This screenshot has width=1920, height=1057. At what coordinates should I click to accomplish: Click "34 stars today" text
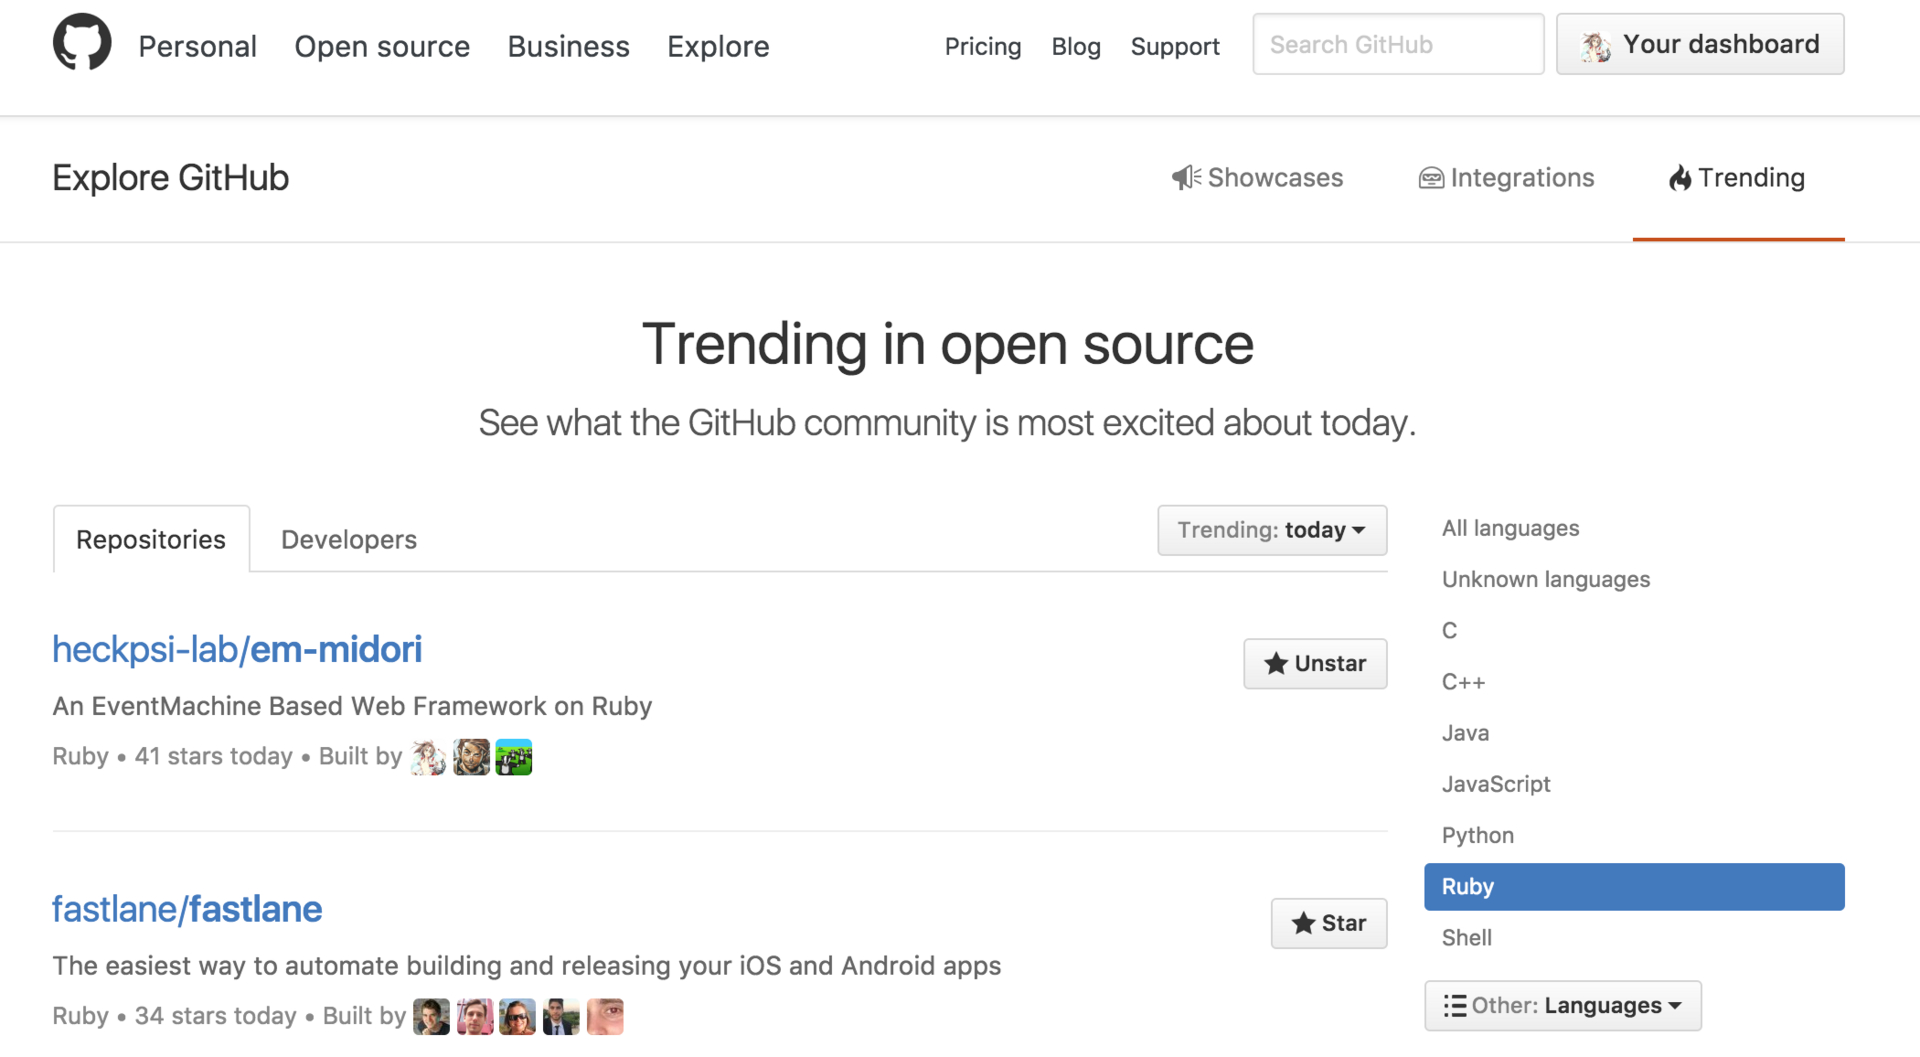coord(216,1017)
